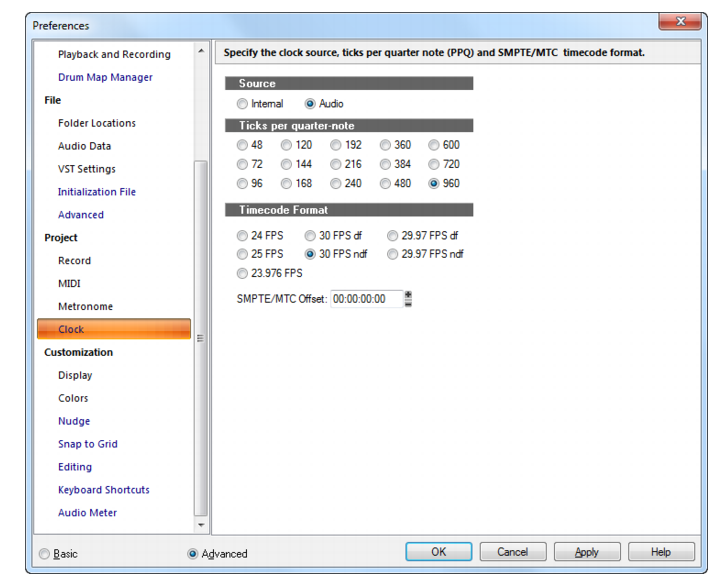Click the Apply button

coord(587,552)
